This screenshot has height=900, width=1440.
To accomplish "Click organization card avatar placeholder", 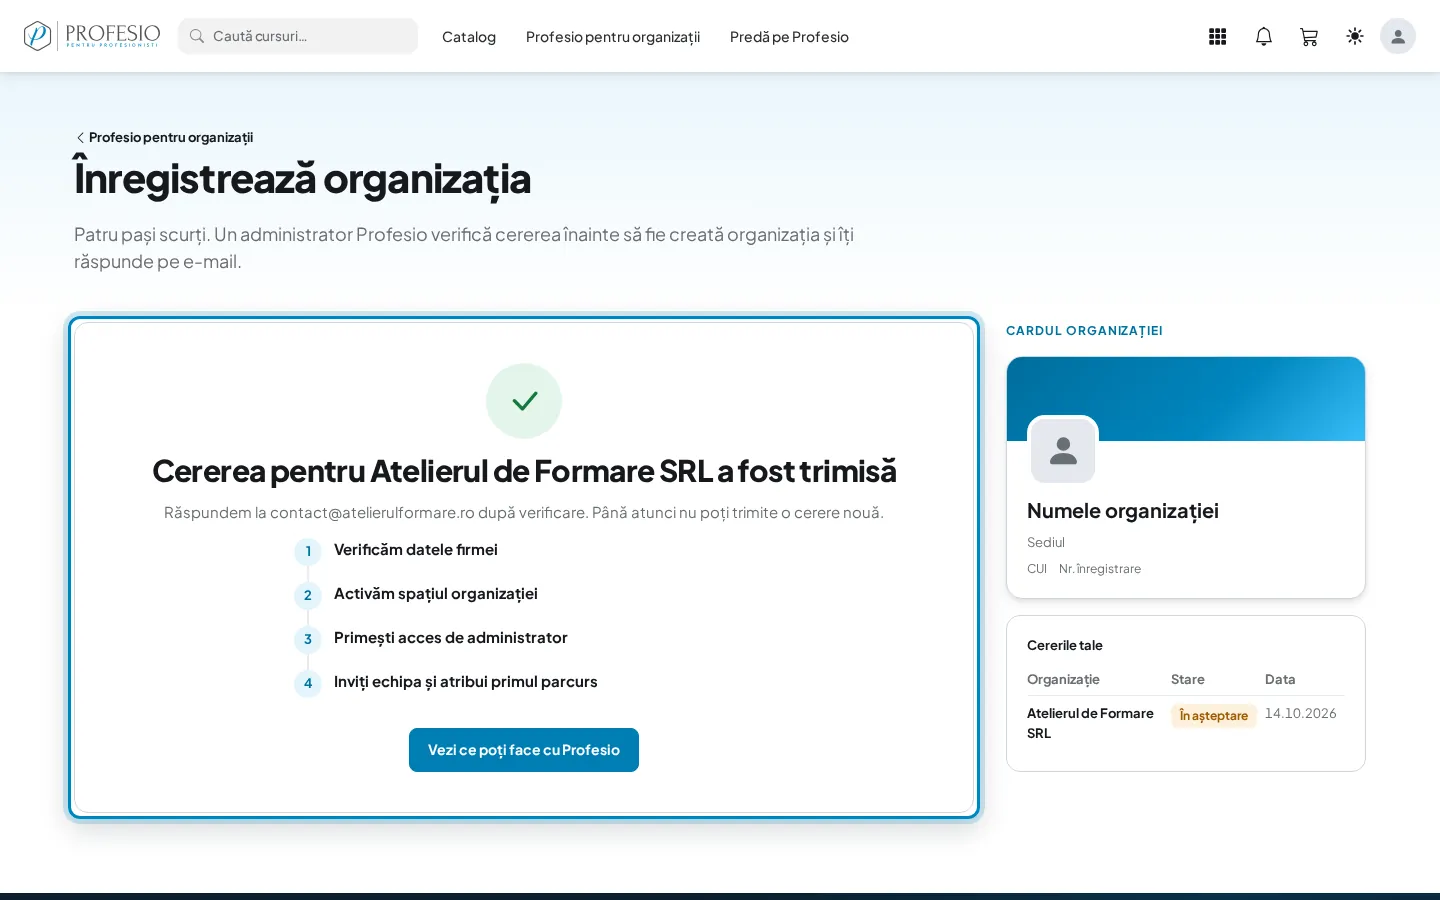I will point(1063,451).
